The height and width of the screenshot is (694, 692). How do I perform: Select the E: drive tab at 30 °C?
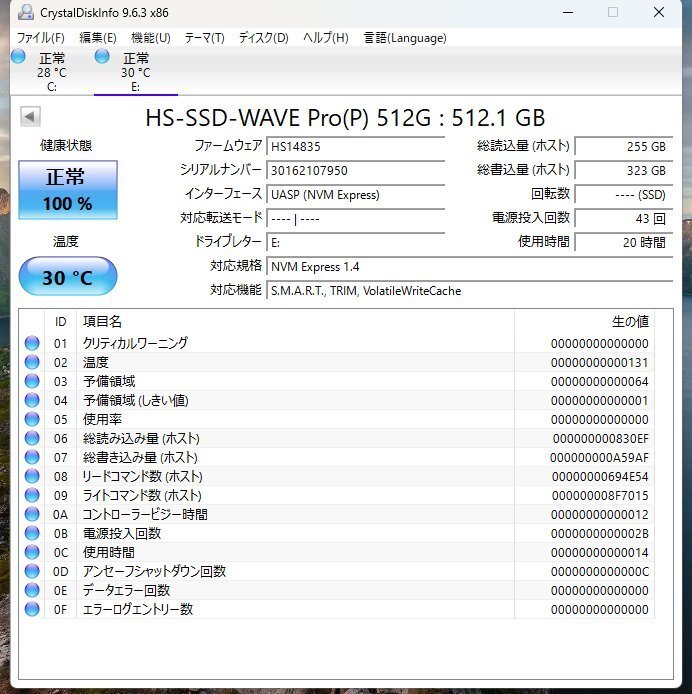pos(135,71)
